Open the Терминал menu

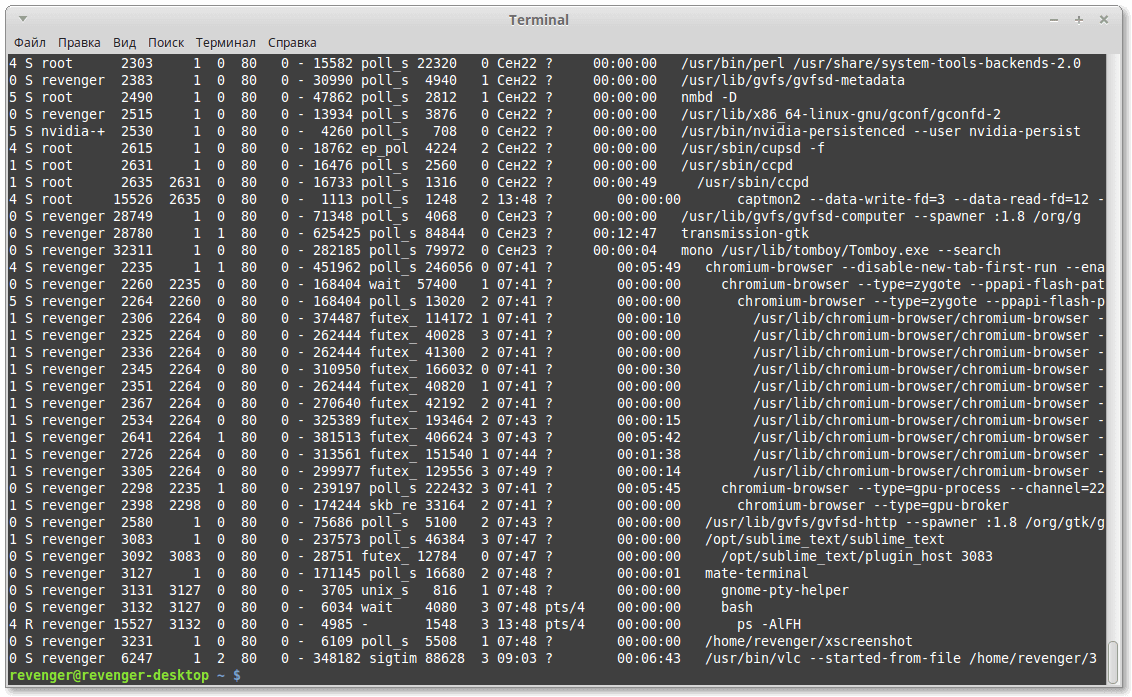225,43
